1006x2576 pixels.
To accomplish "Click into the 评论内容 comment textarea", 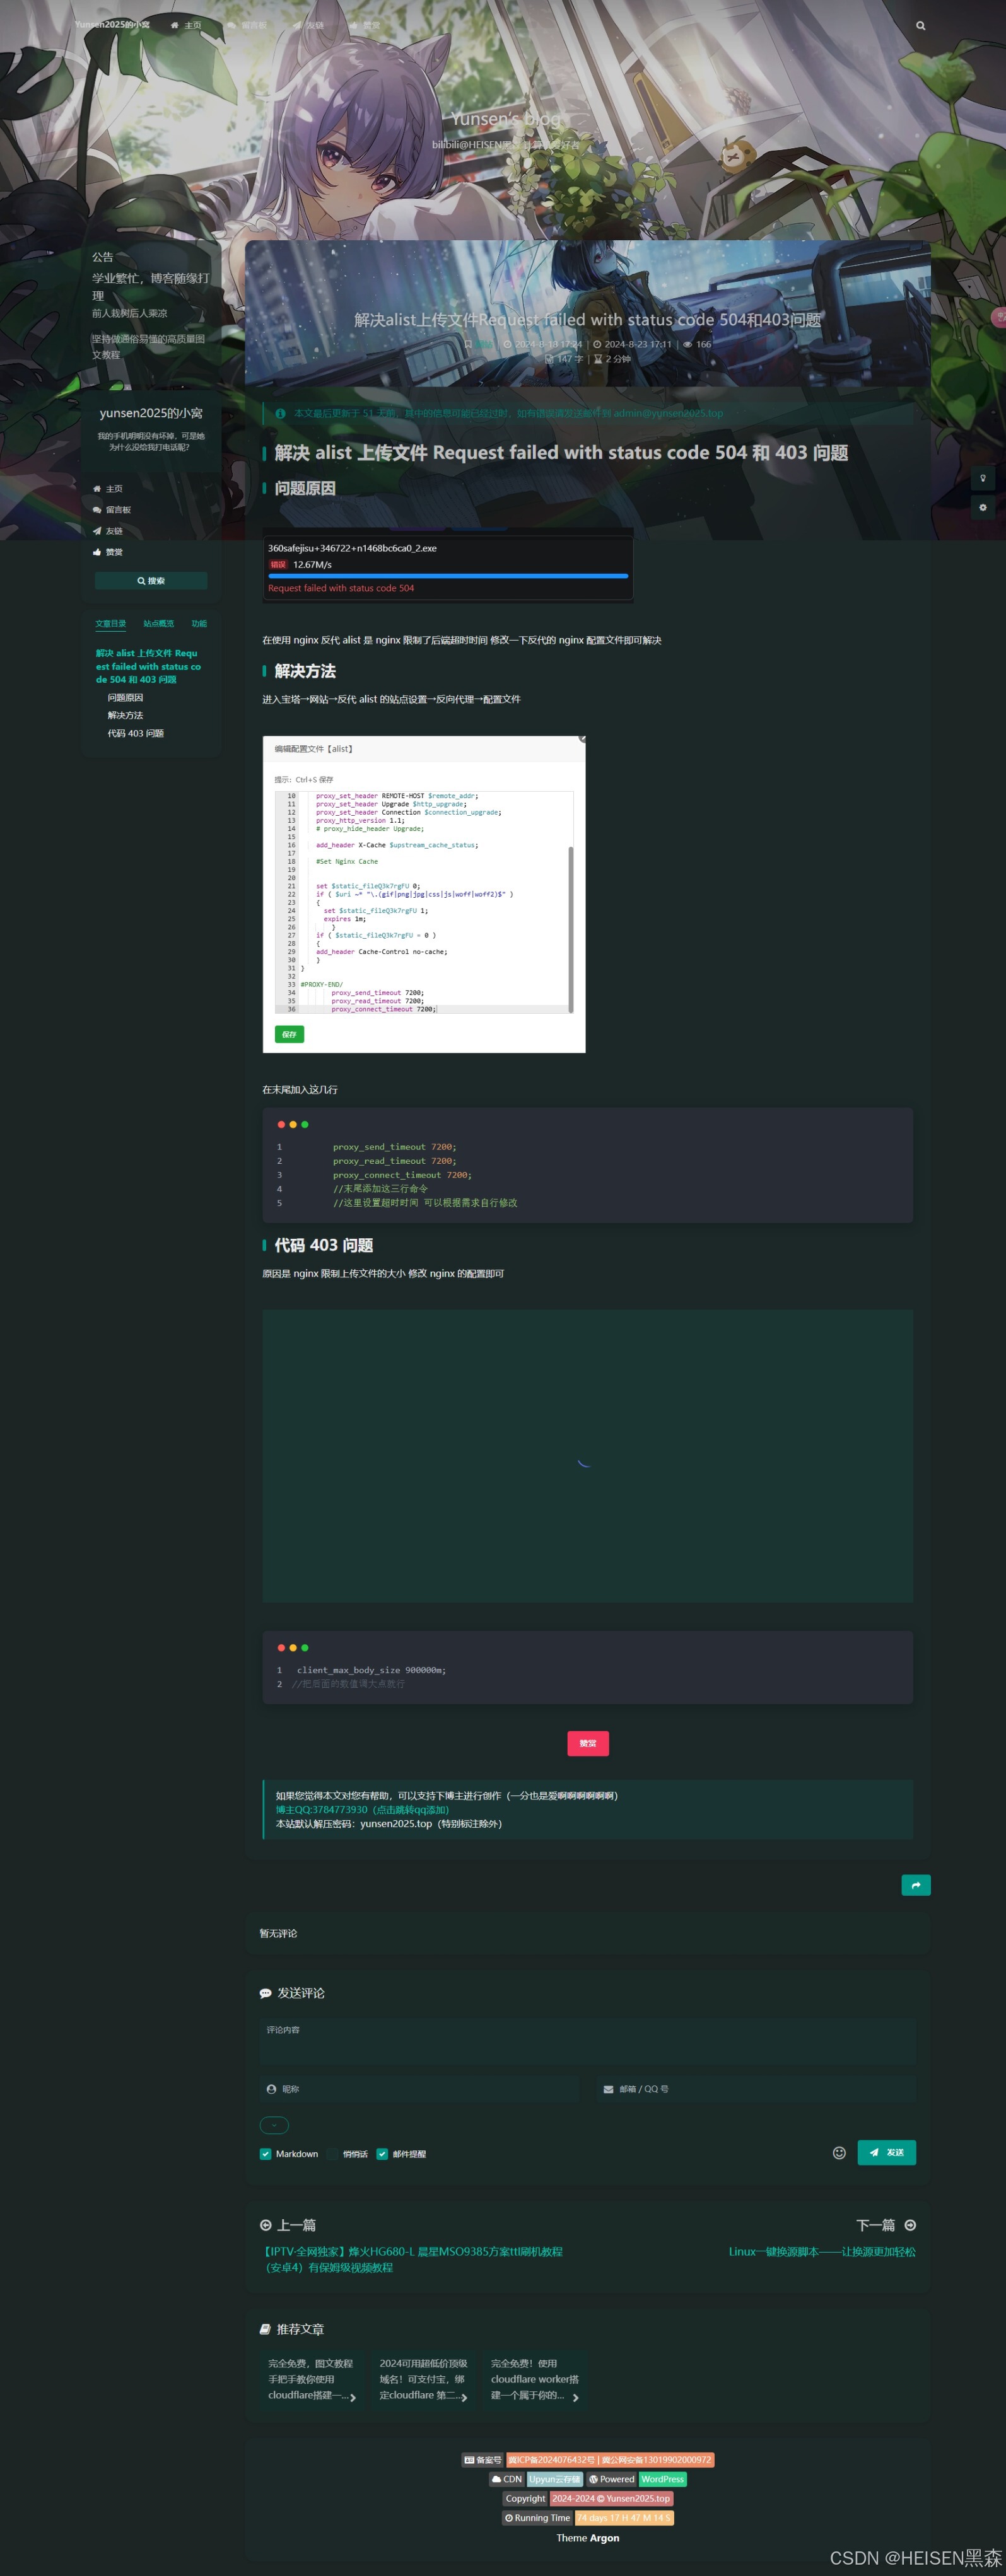I will click(587, 2042).
